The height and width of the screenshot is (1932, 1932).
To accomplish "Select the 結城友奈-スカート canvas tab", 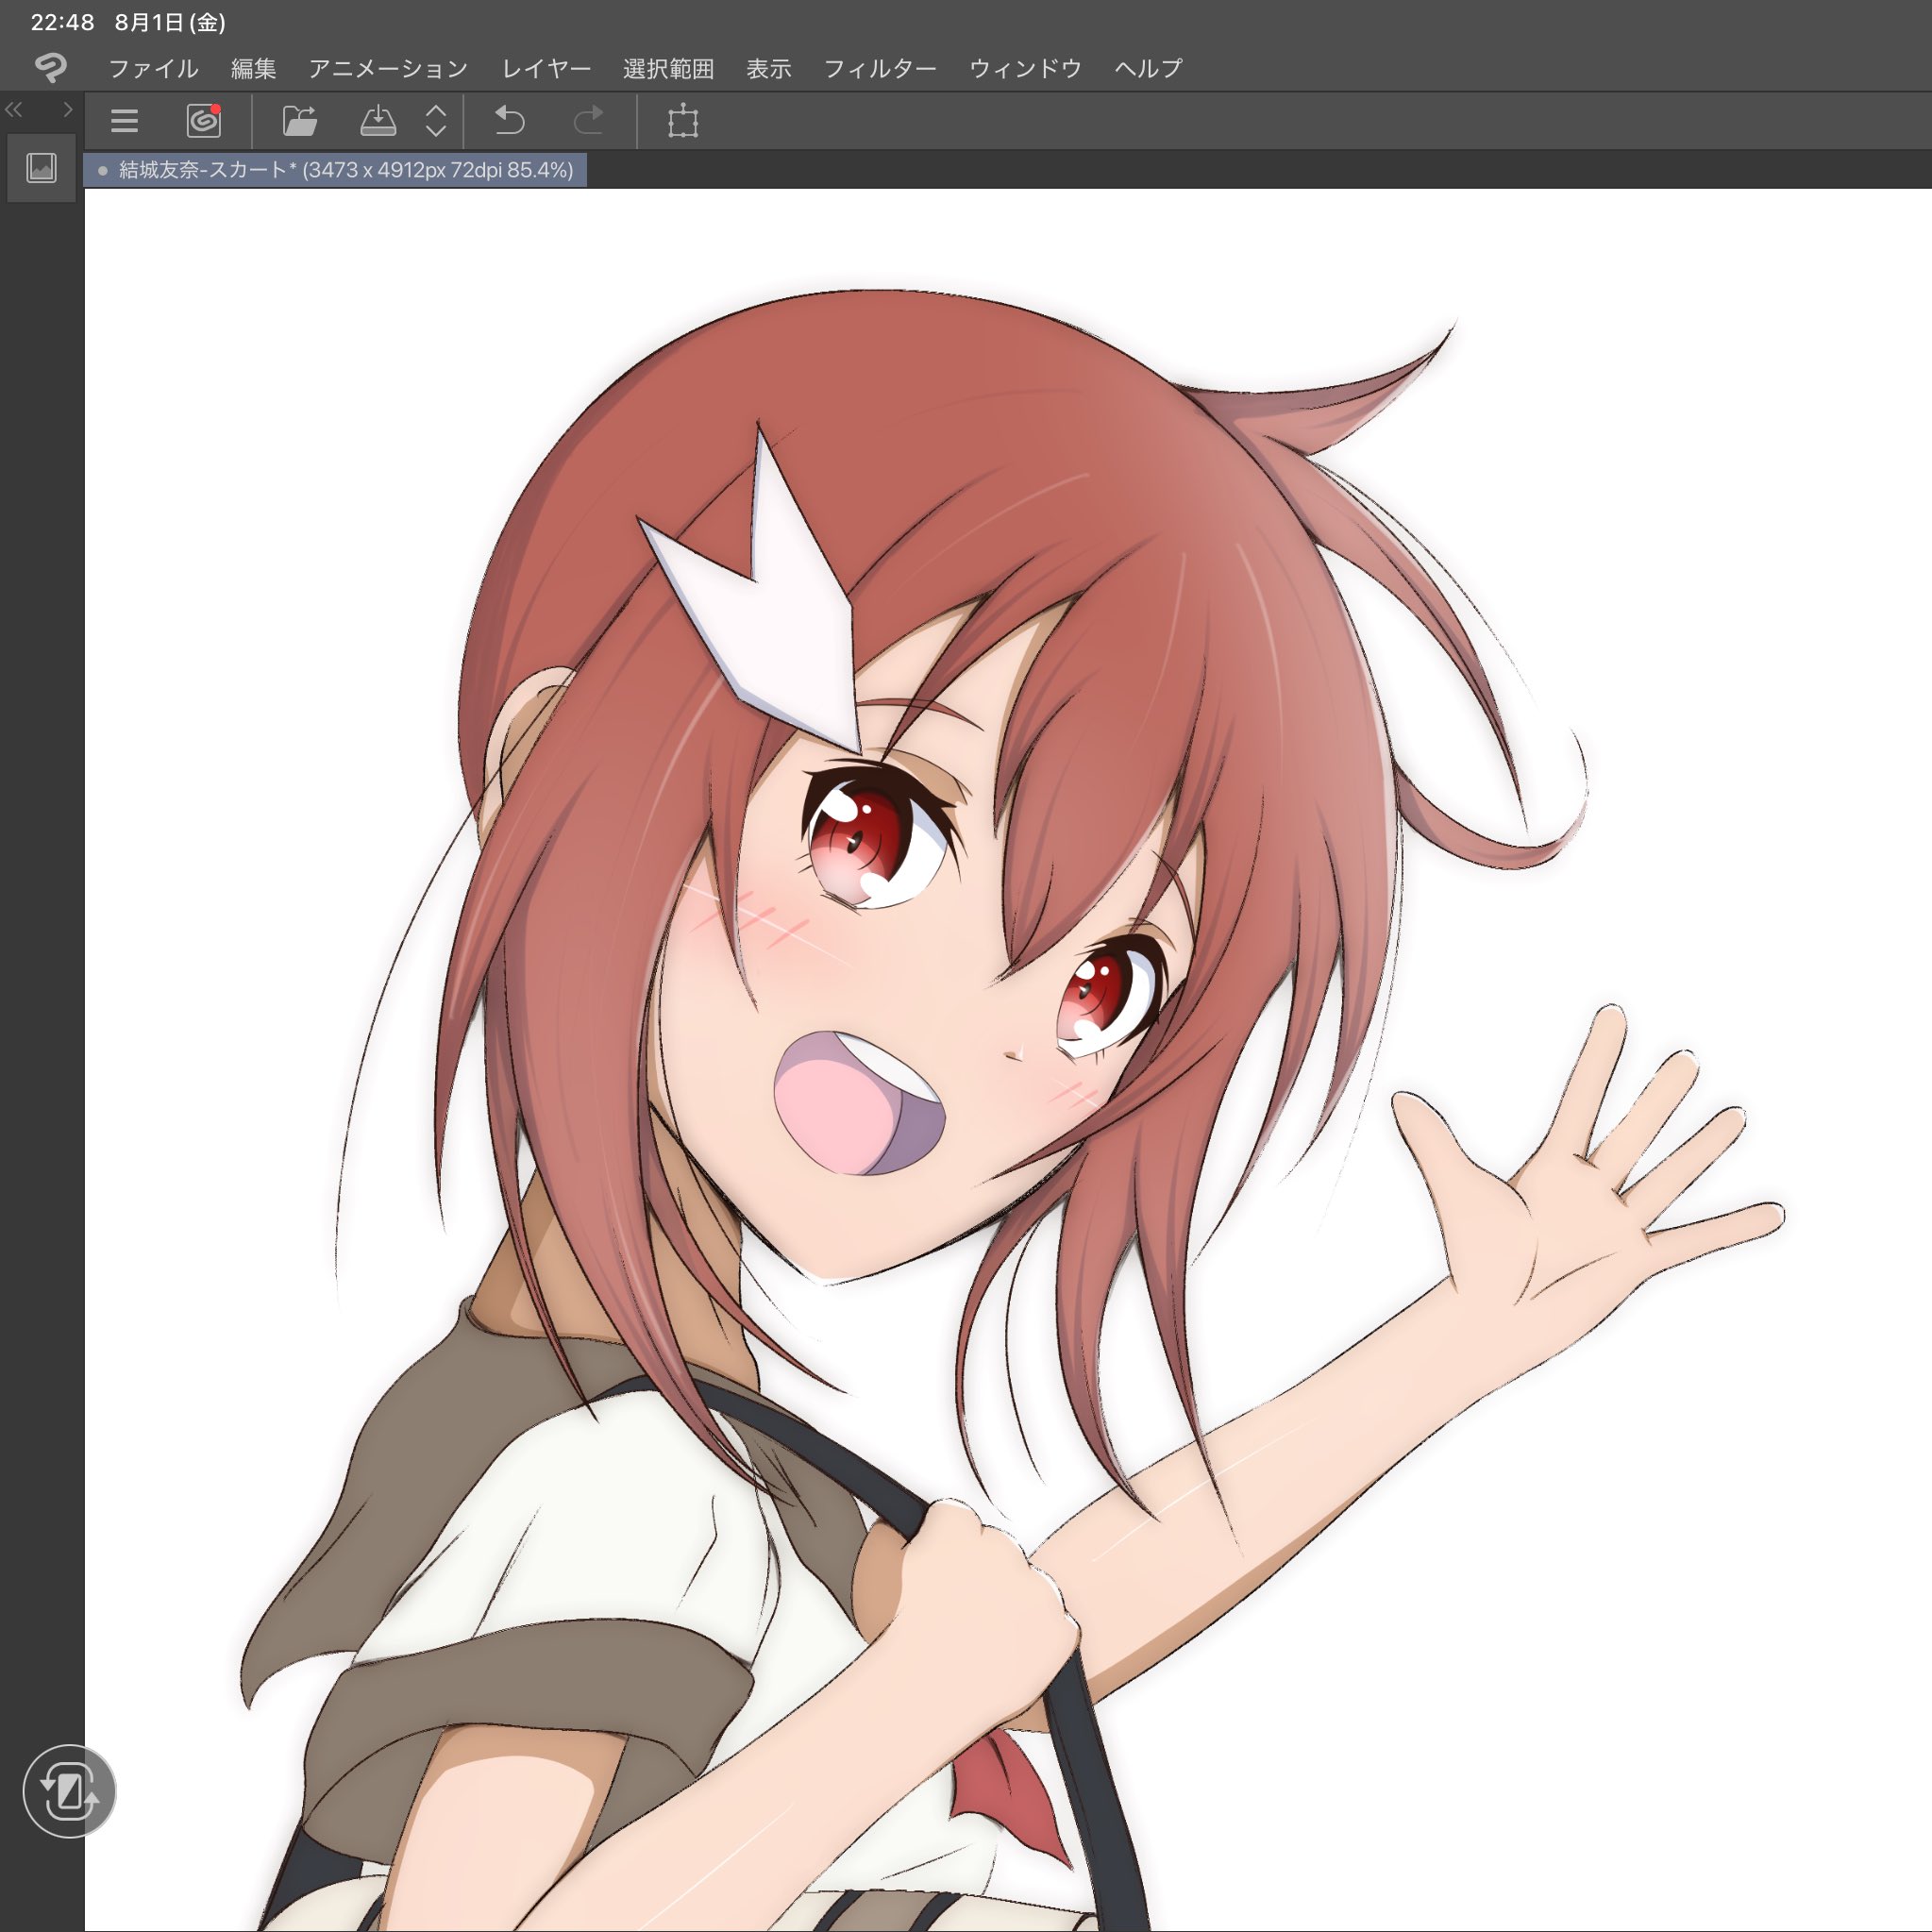I will click(336, 170).
